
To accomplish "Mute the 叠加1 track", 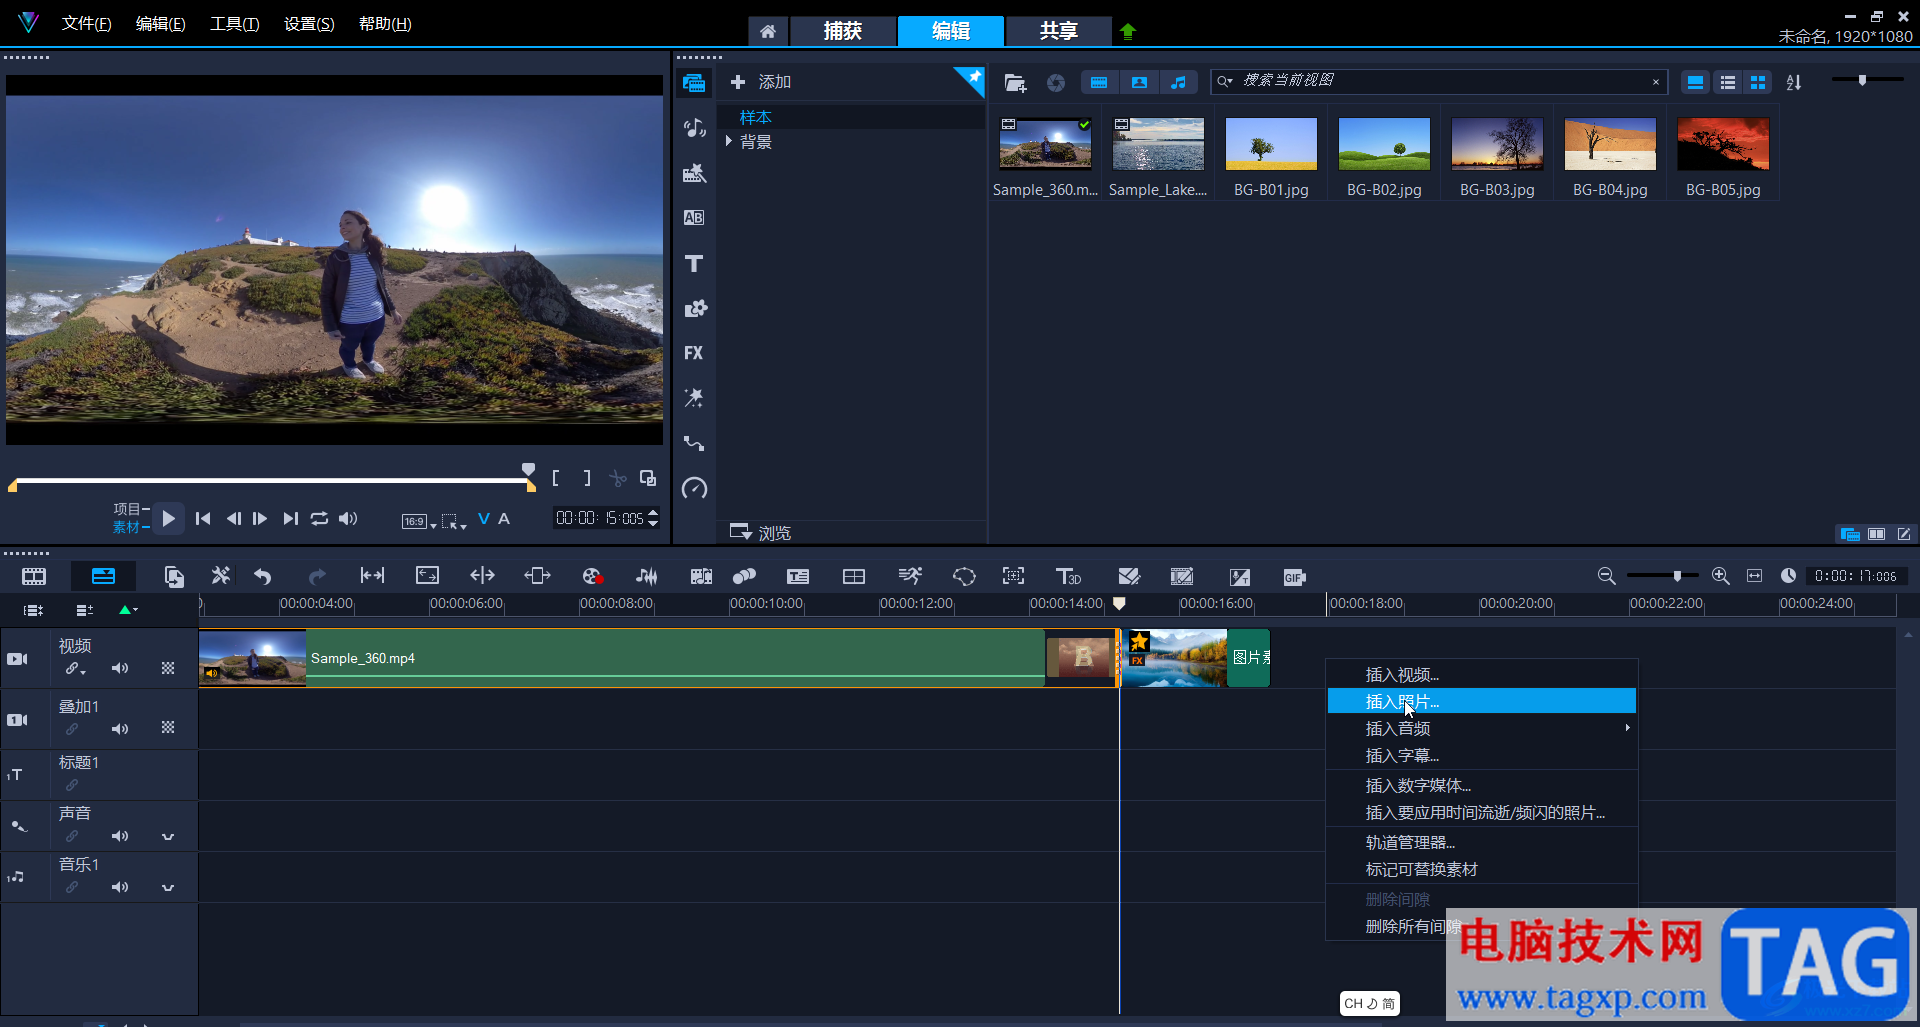I will pyautogui.click(x=120, y=729).
